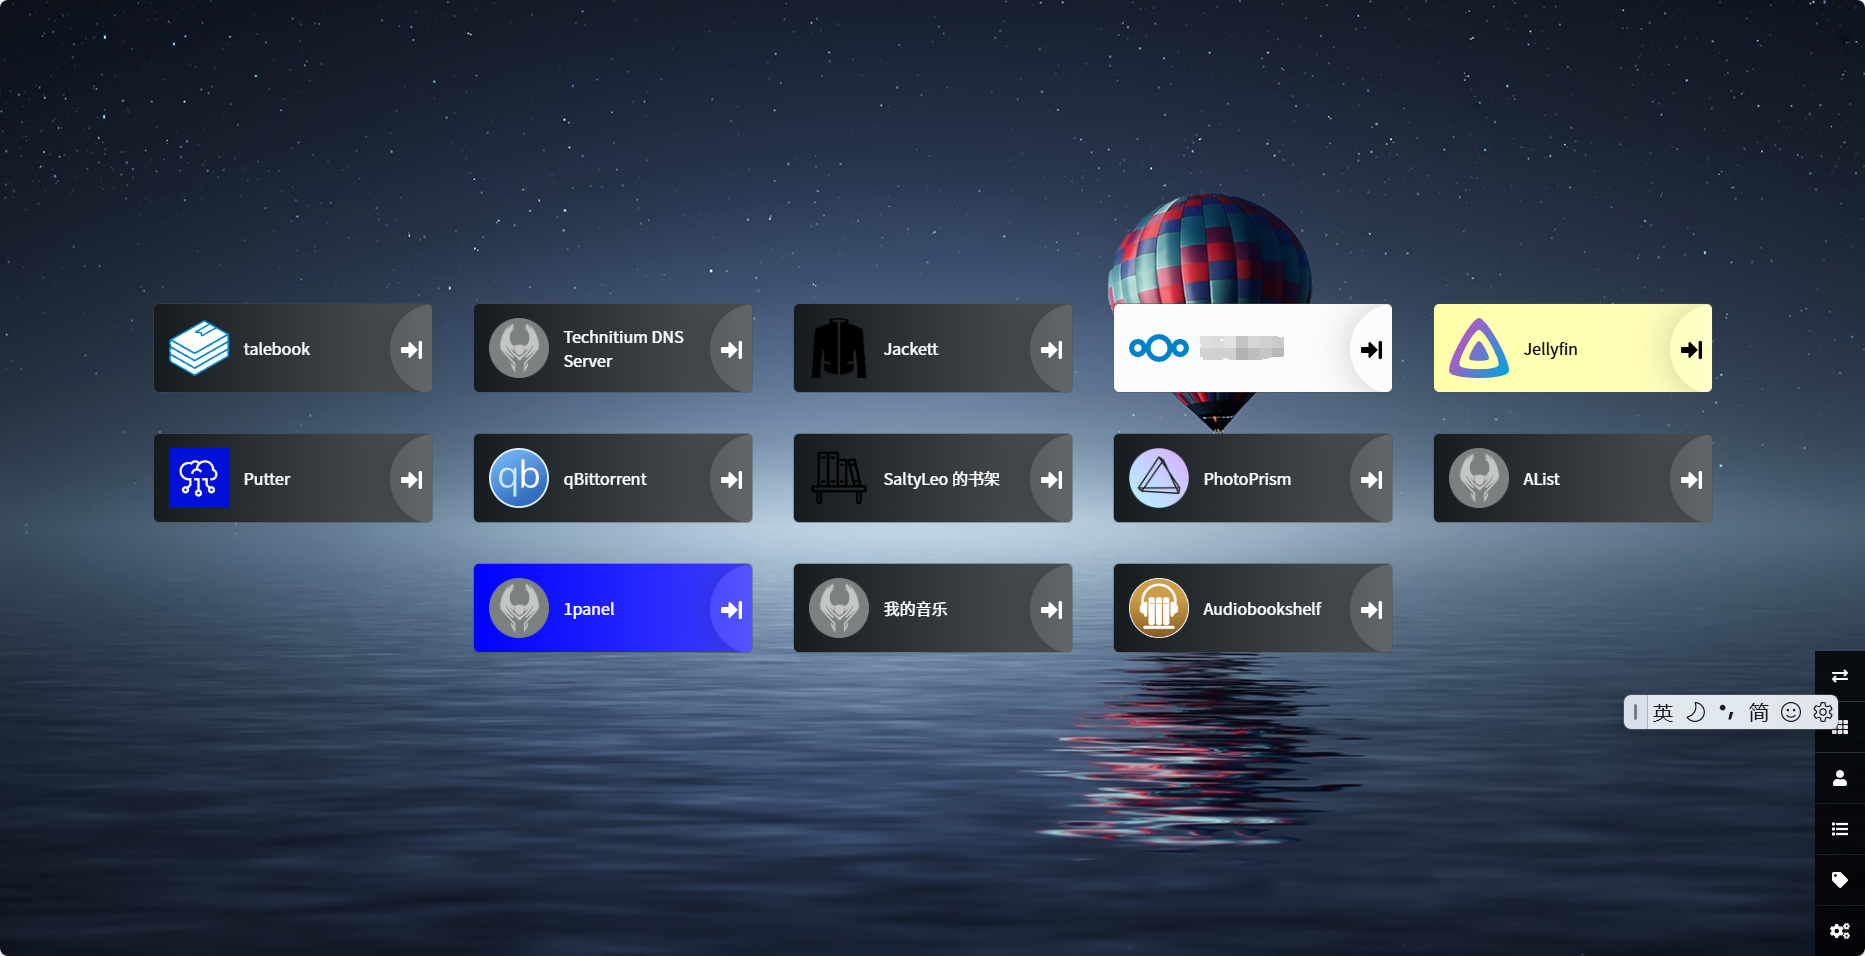Image resolution: width=1865 pixels, height=956 pixels.
Task: Click the Jellyfin gradient triangle logo
Action: (x=1478, y=348)
